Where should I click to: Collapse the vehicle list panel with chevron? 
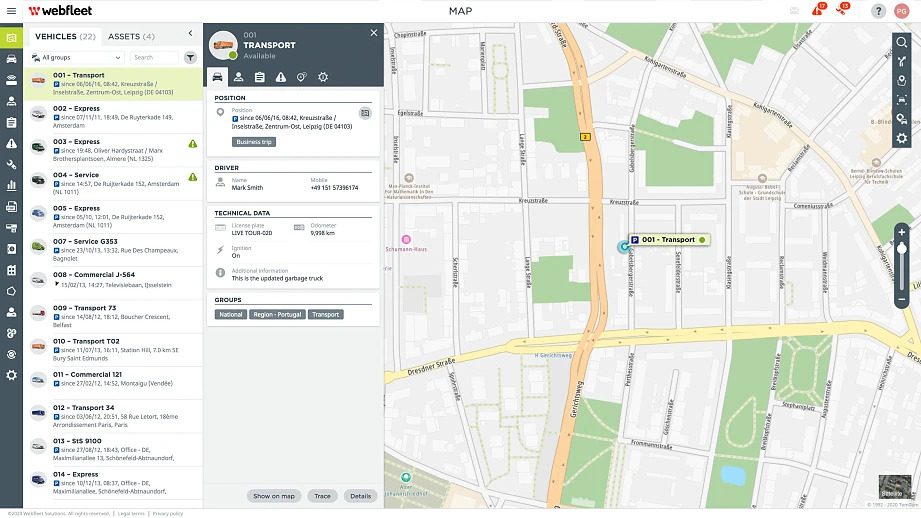point(190,33)
